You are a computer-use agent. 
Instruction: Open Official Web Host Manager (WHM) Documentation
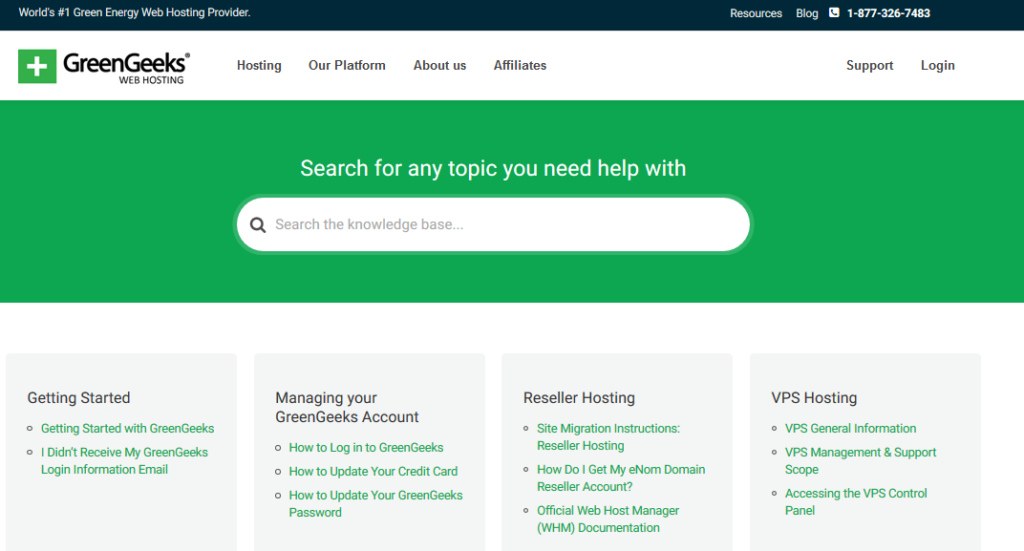607,519
